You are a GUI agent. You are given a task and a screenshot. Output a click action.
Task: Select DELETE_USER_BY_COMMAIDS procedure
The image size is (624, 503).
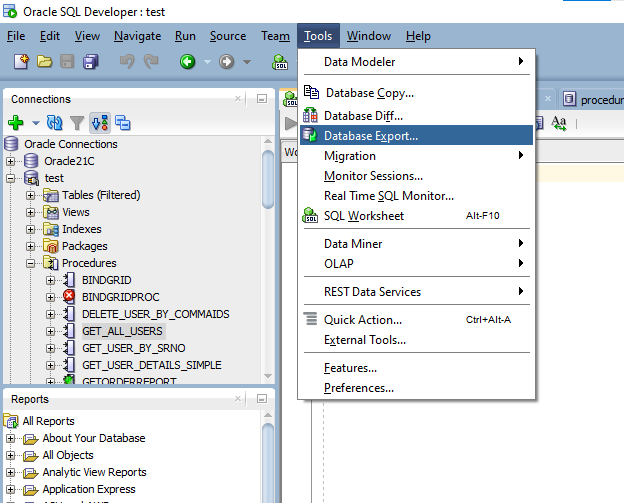click(156, 314)
